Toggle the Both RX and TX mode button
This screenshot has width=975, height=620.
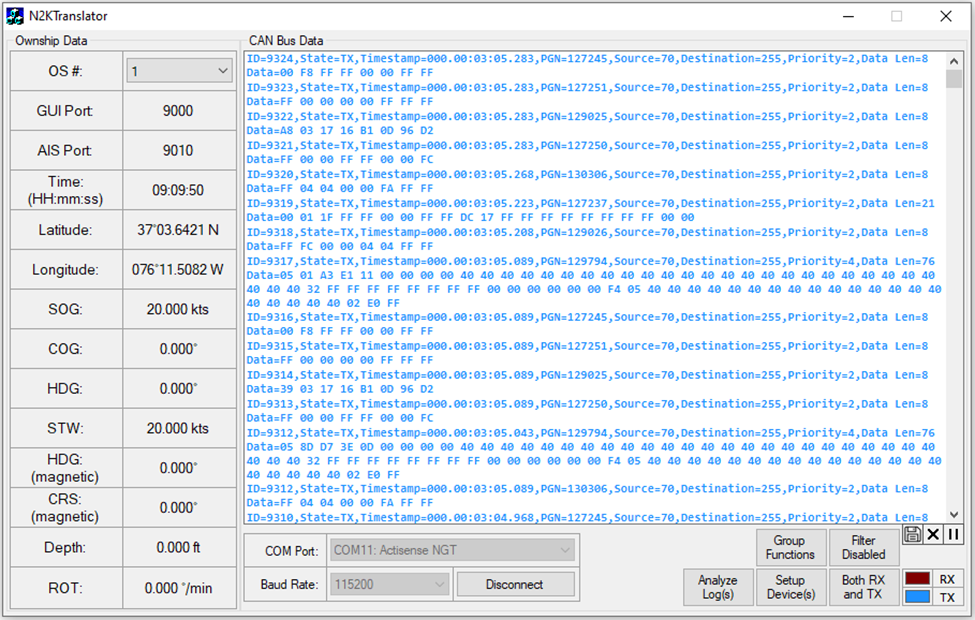tap(863, 587)
